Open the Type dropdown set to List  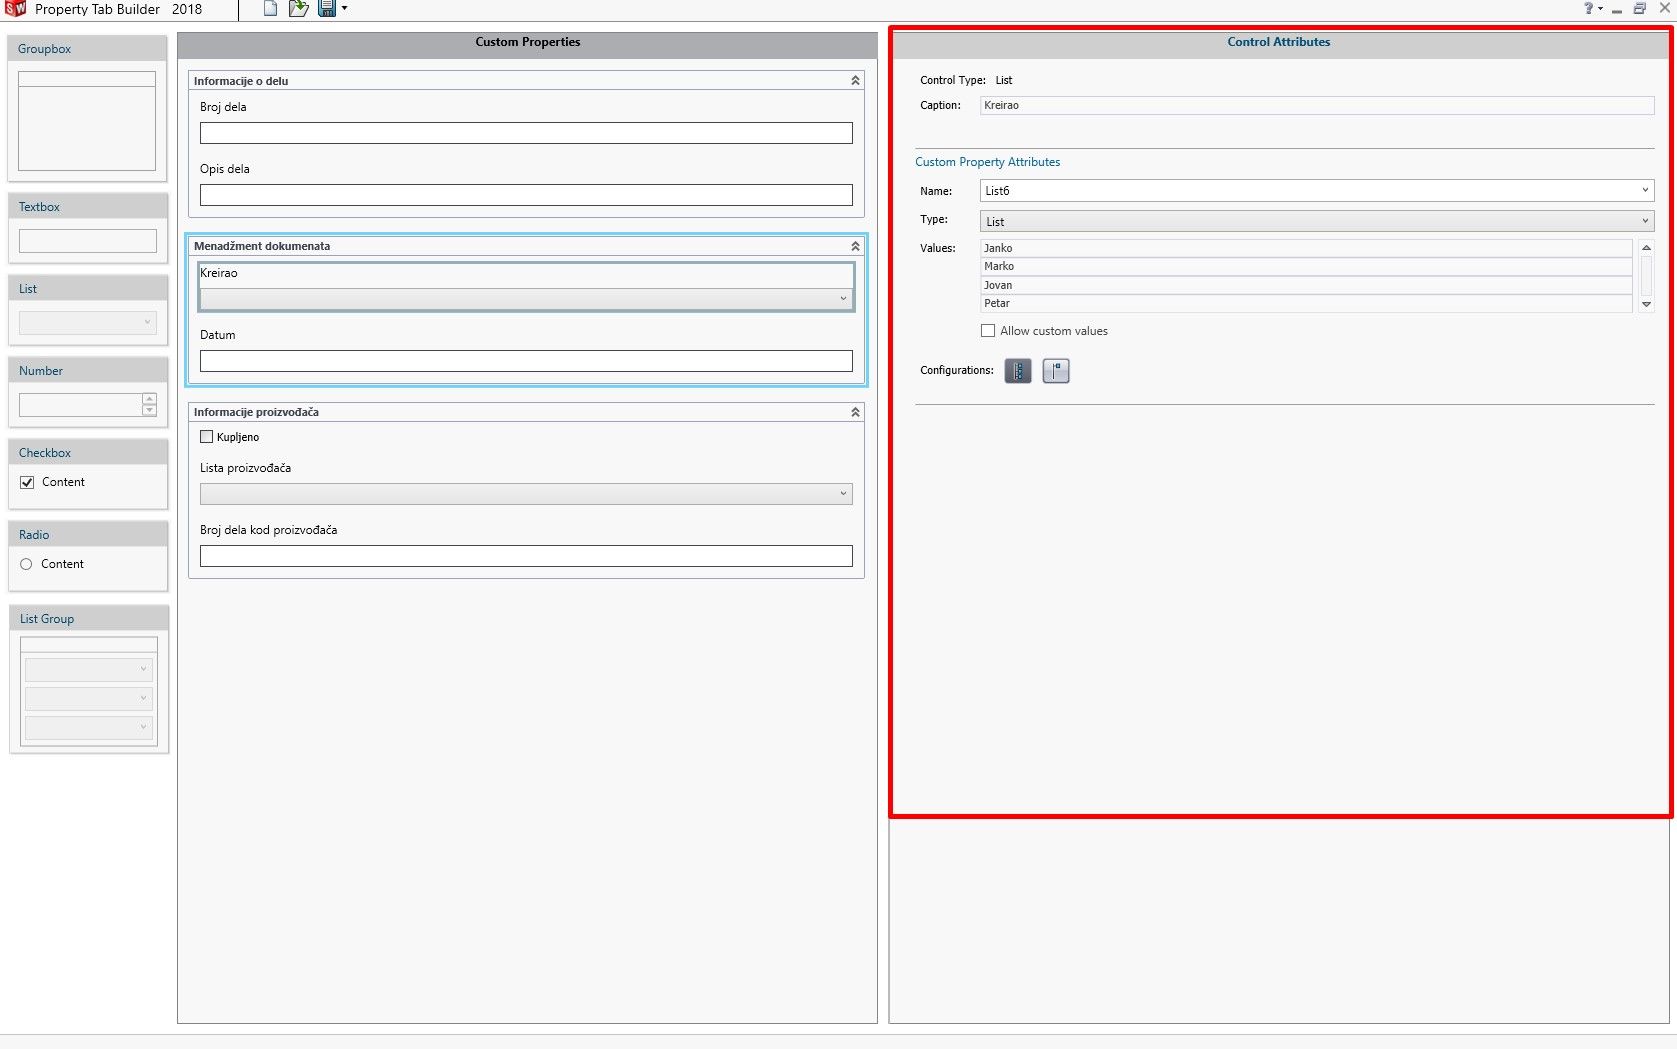(1645, 221)
